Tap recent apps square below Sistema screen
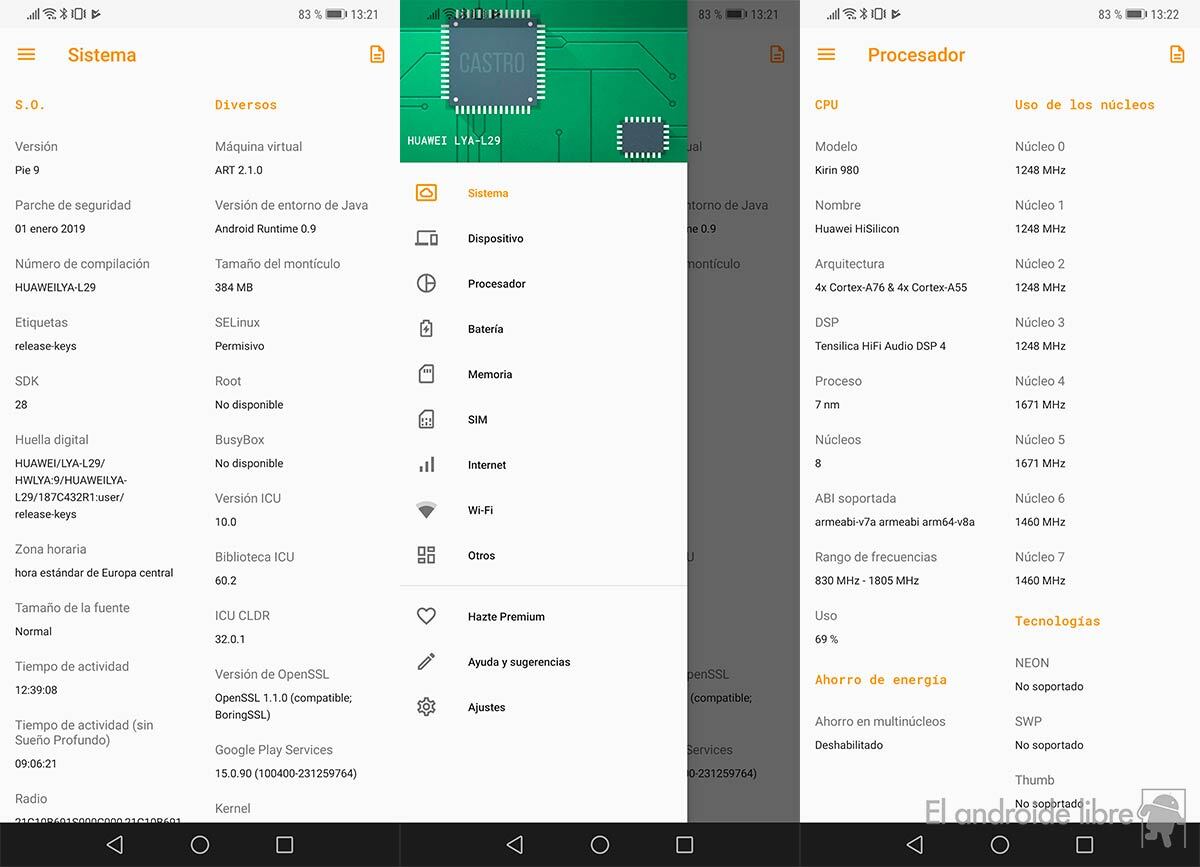Image resolution: width=1200 pixels, height=867 pixels. coord(284,845)
